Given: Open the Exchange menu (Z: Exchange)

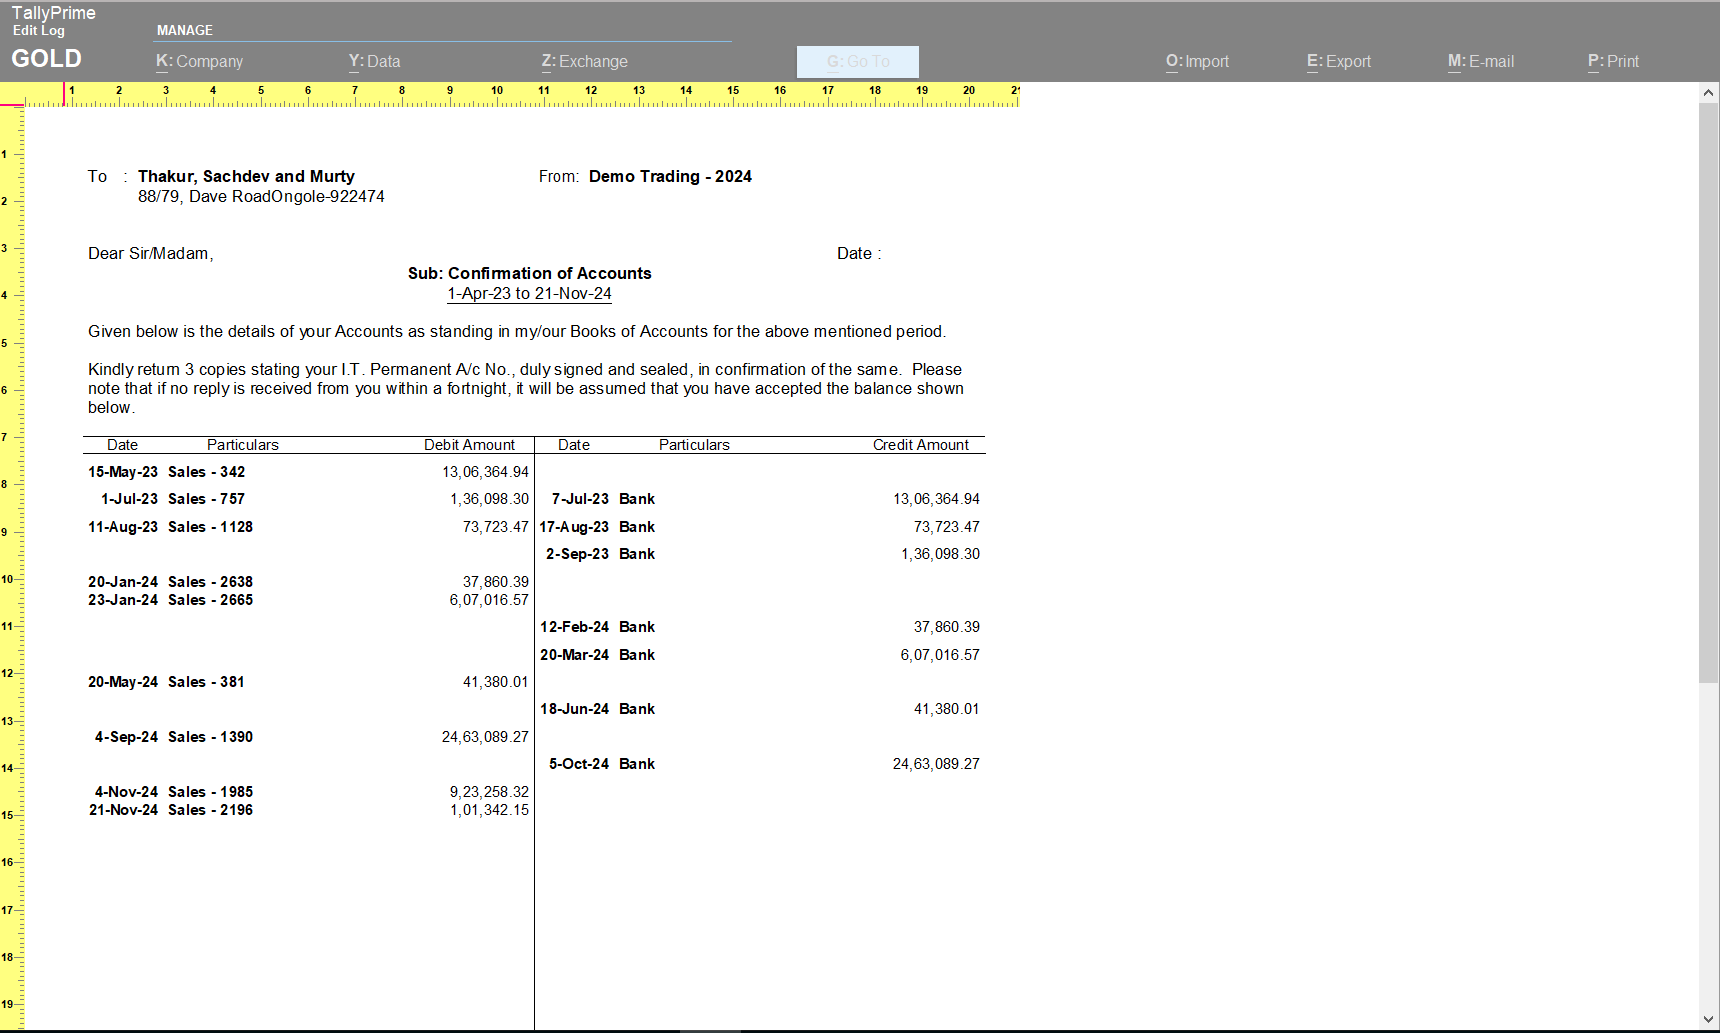Looking at the screenshot, I should [585, 61].
